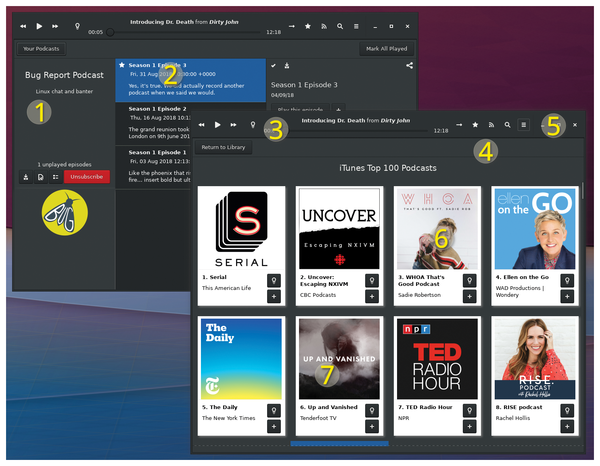Click rewind in the front iTunes Top 100 window

pyautogui.click(x=201, y=125)
